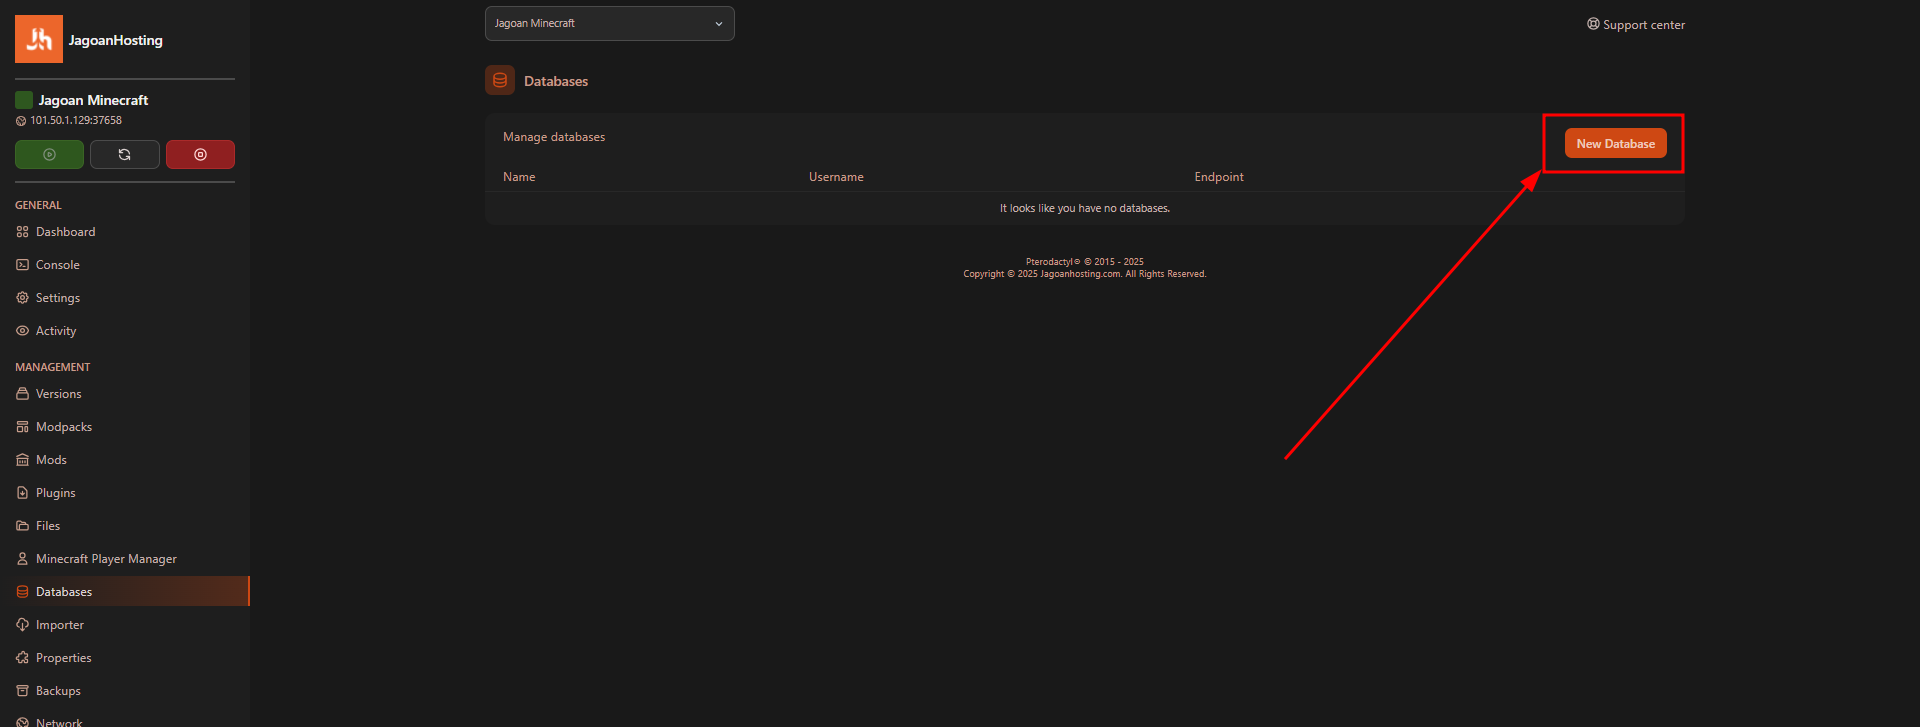Click the Network globe icon
This screenshot has height=727, width=1920.
point(22,722)
